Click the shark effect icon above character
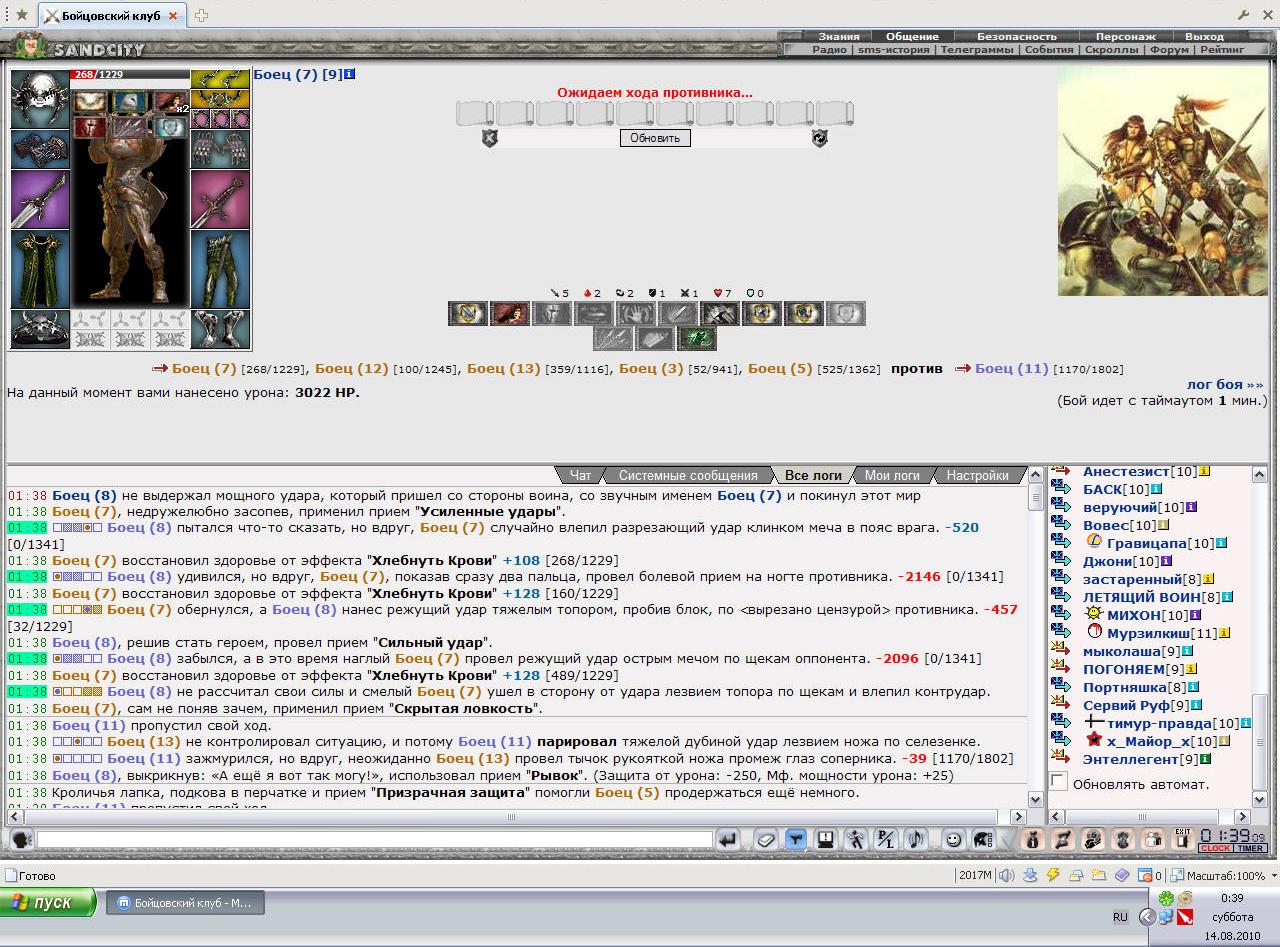The width and height of the screenshot is (1280, 947). pos(131,102)
